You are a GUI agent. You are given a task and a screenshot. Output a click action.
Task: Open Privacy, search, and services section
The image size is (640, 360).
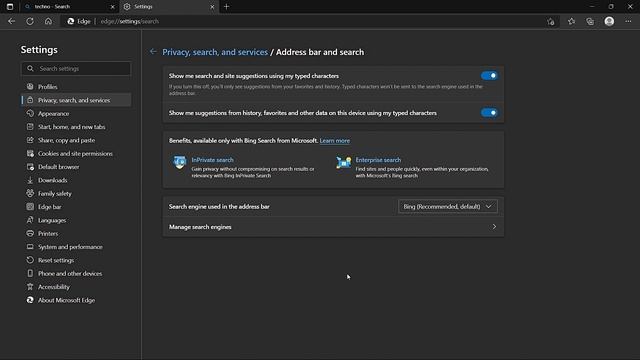[76, 100]
